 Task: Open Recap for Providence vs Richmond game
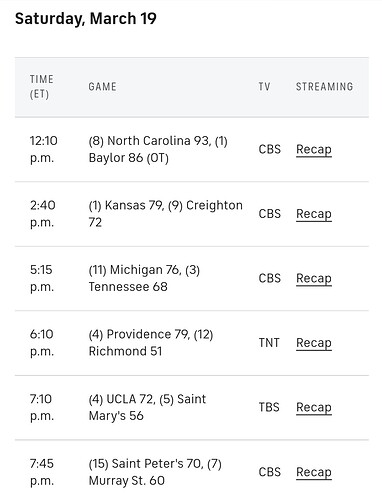click(314, 343)
